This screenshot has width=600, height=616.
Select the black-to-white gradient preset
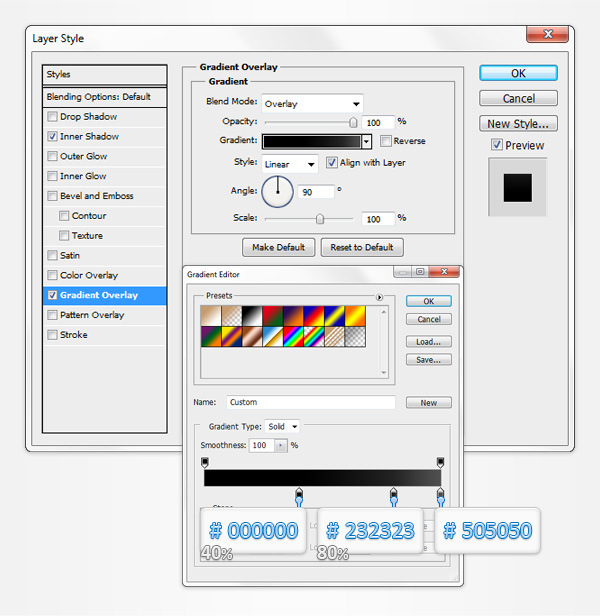(x=252, y=316)
